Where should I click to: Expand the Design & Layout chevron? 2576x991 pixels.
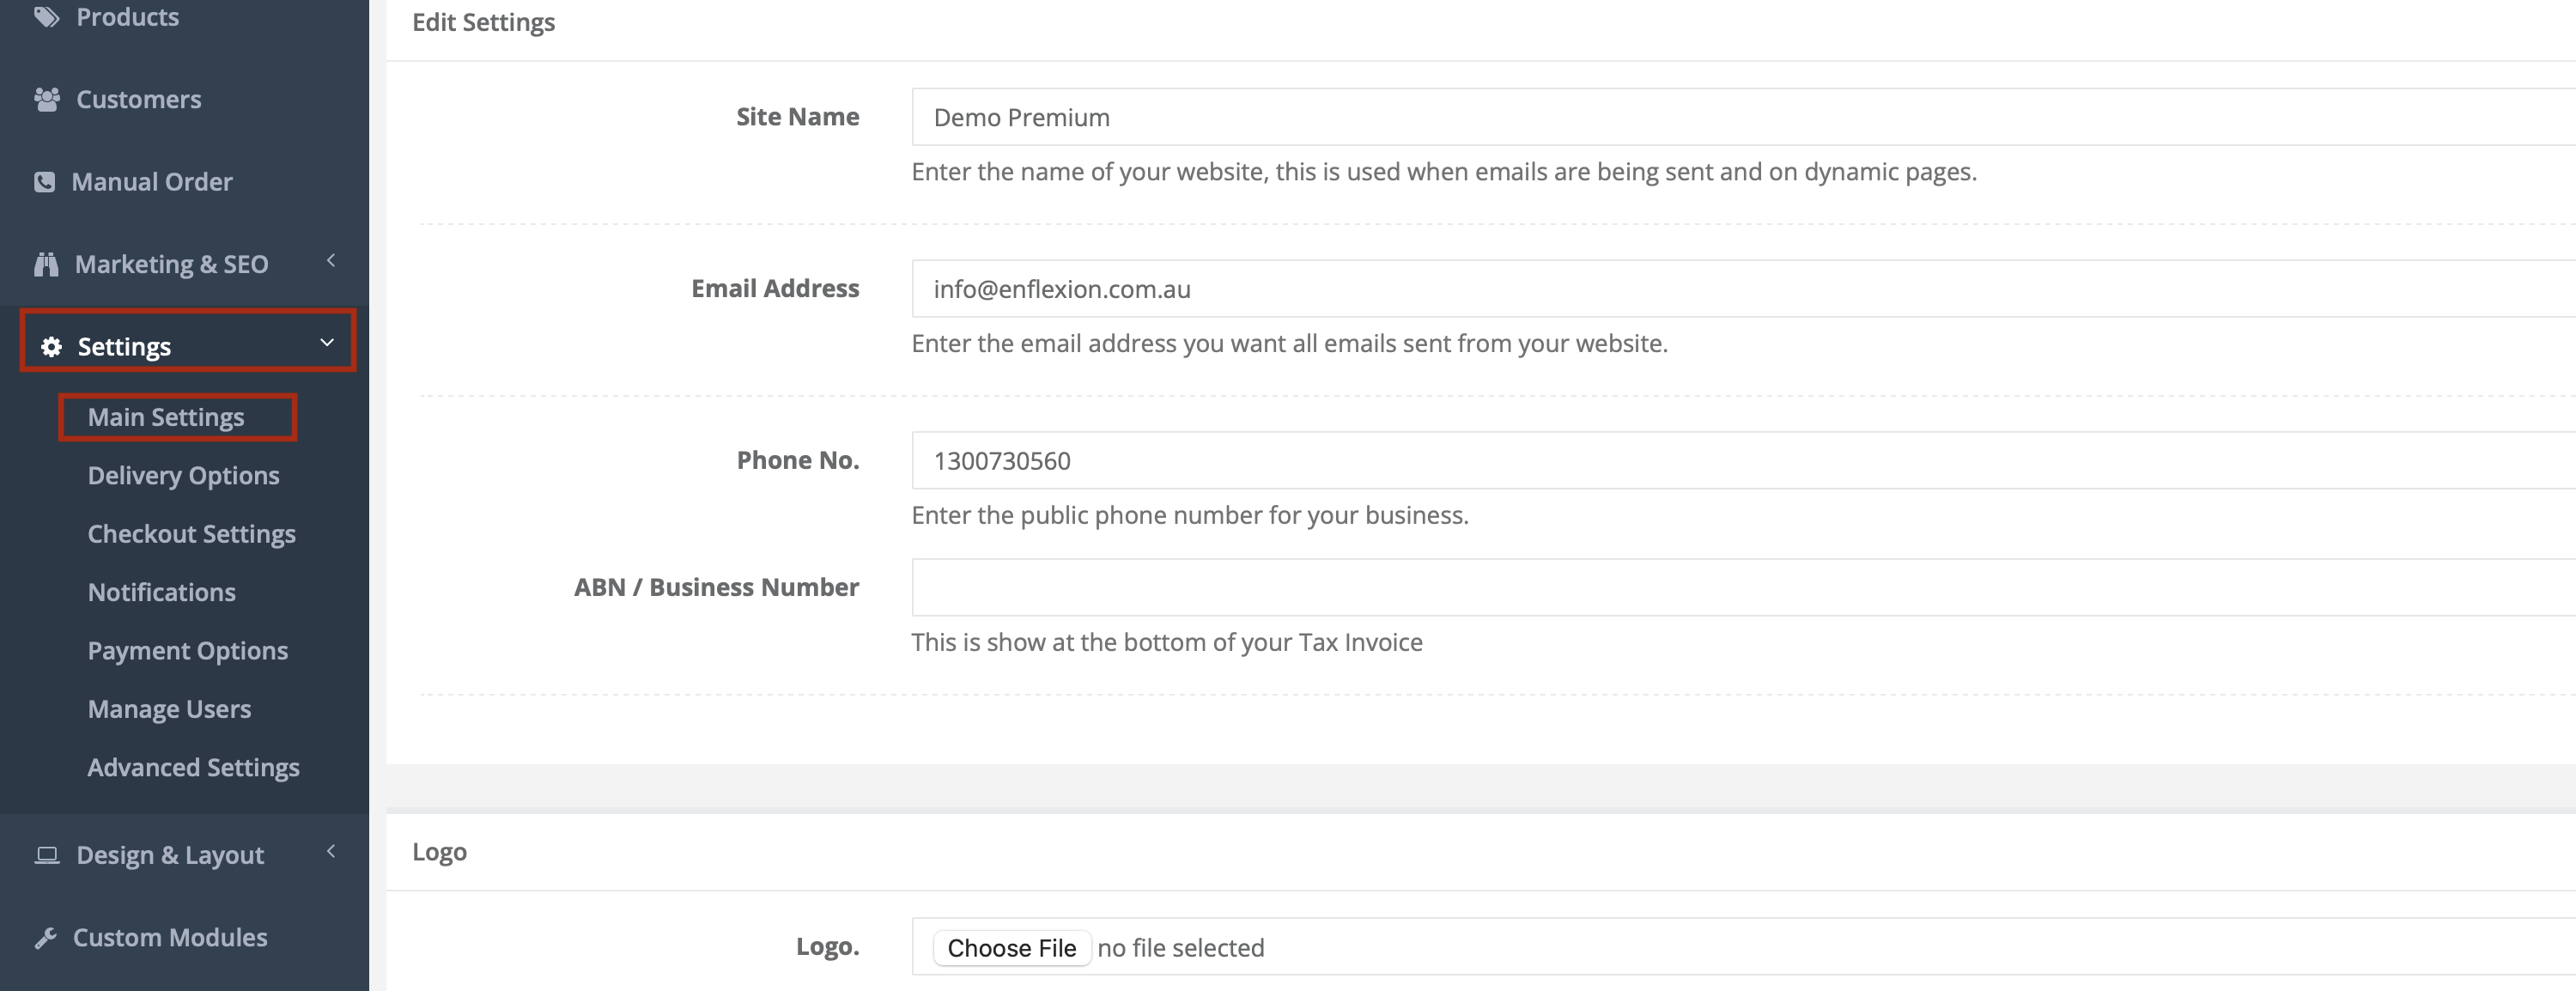click(x=331, y=852)
